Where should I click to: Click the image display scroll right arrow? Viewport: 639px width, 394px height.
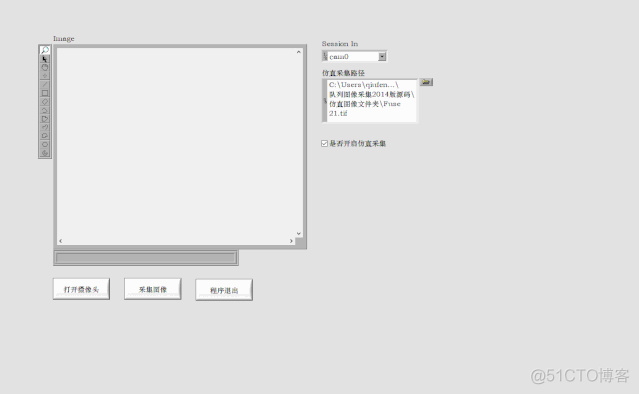tap(291, 241)
